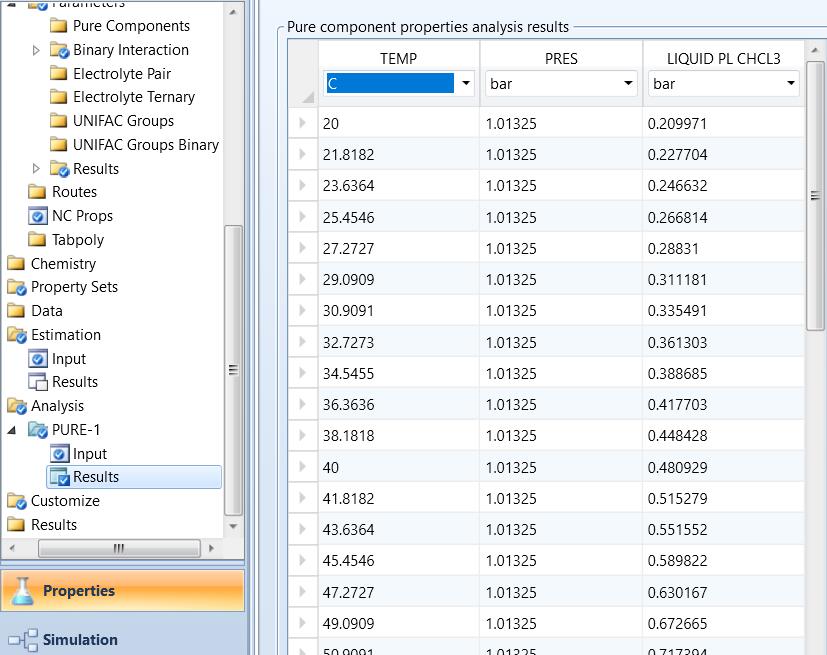Screen dimensions: 827x655
Task: Open the TEMP units dropdown
Action: click(x=465, y=84)
